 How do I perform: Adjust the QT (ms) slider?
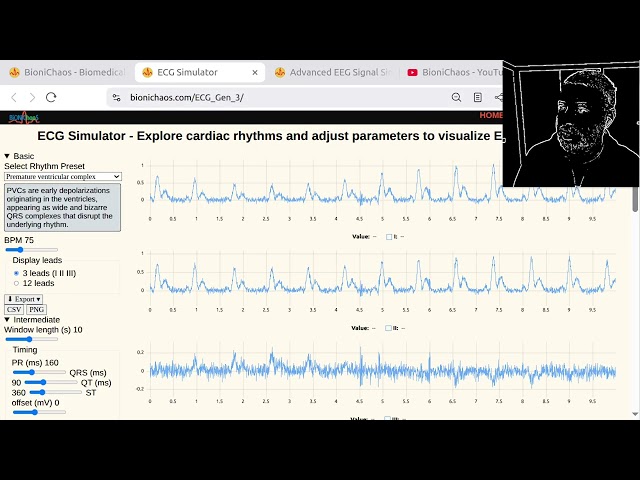(x=55, y=392)
